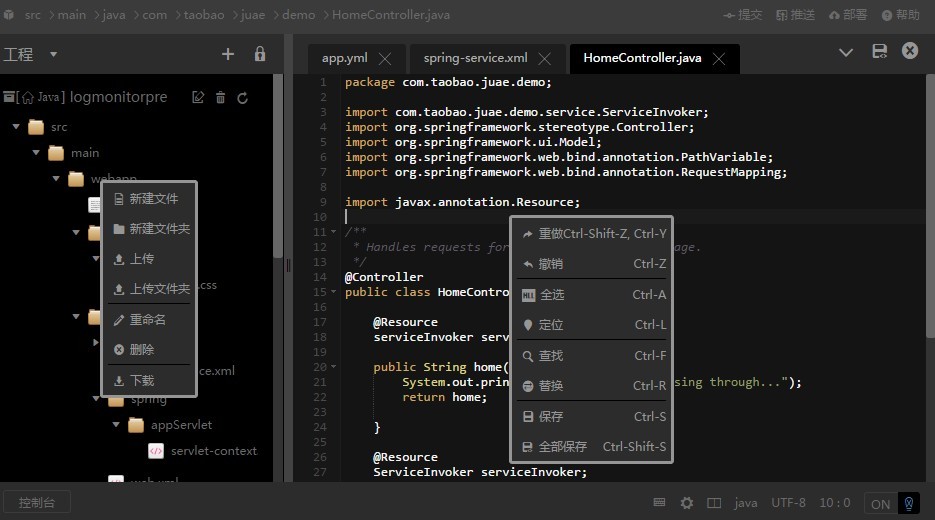
Task: Fold the class at line 15
Action: click(333, 292)
